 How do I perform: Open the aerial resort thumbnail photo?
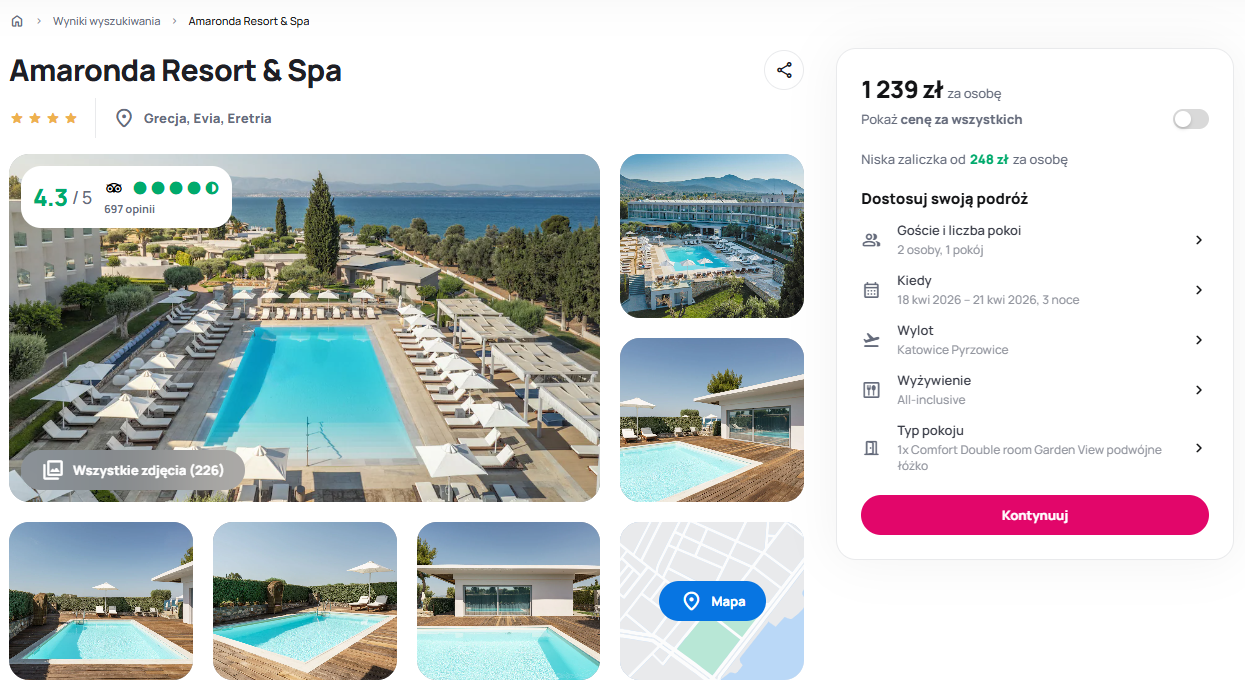712,236
